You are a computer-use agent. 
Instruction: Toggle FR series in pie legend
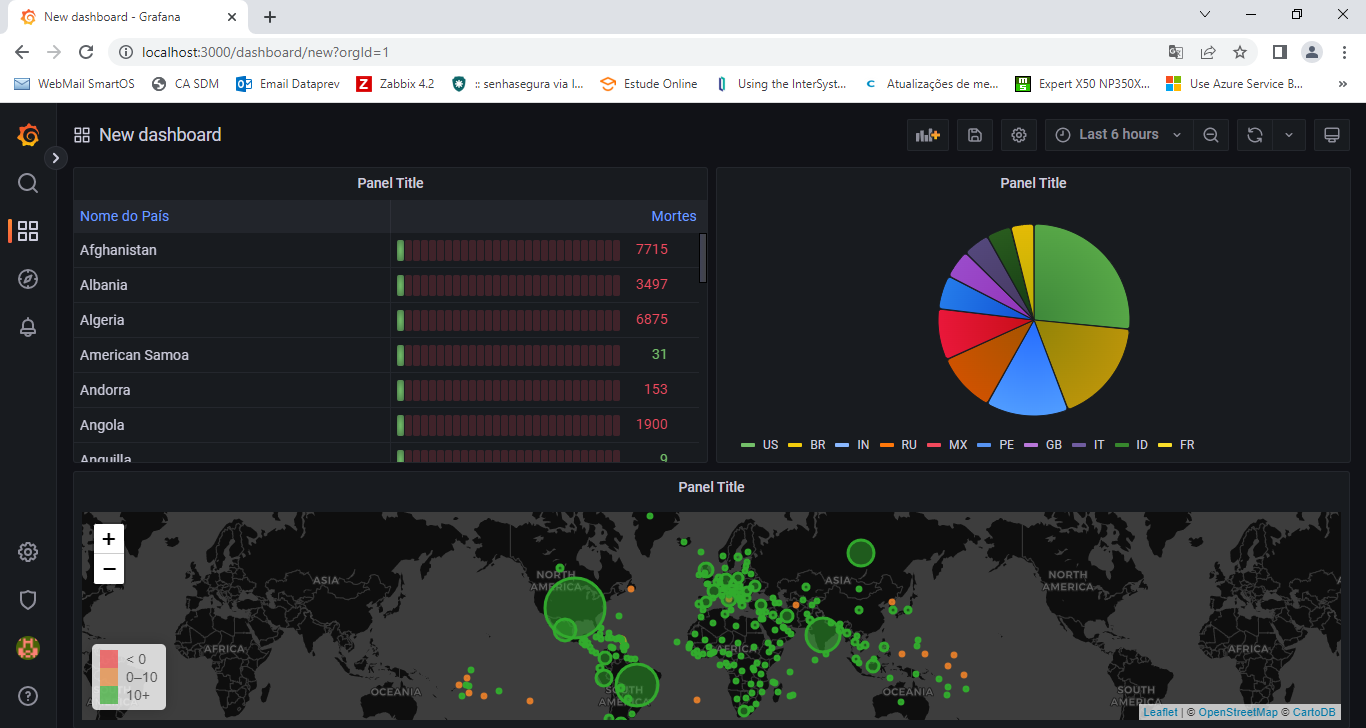[1186, 445]
